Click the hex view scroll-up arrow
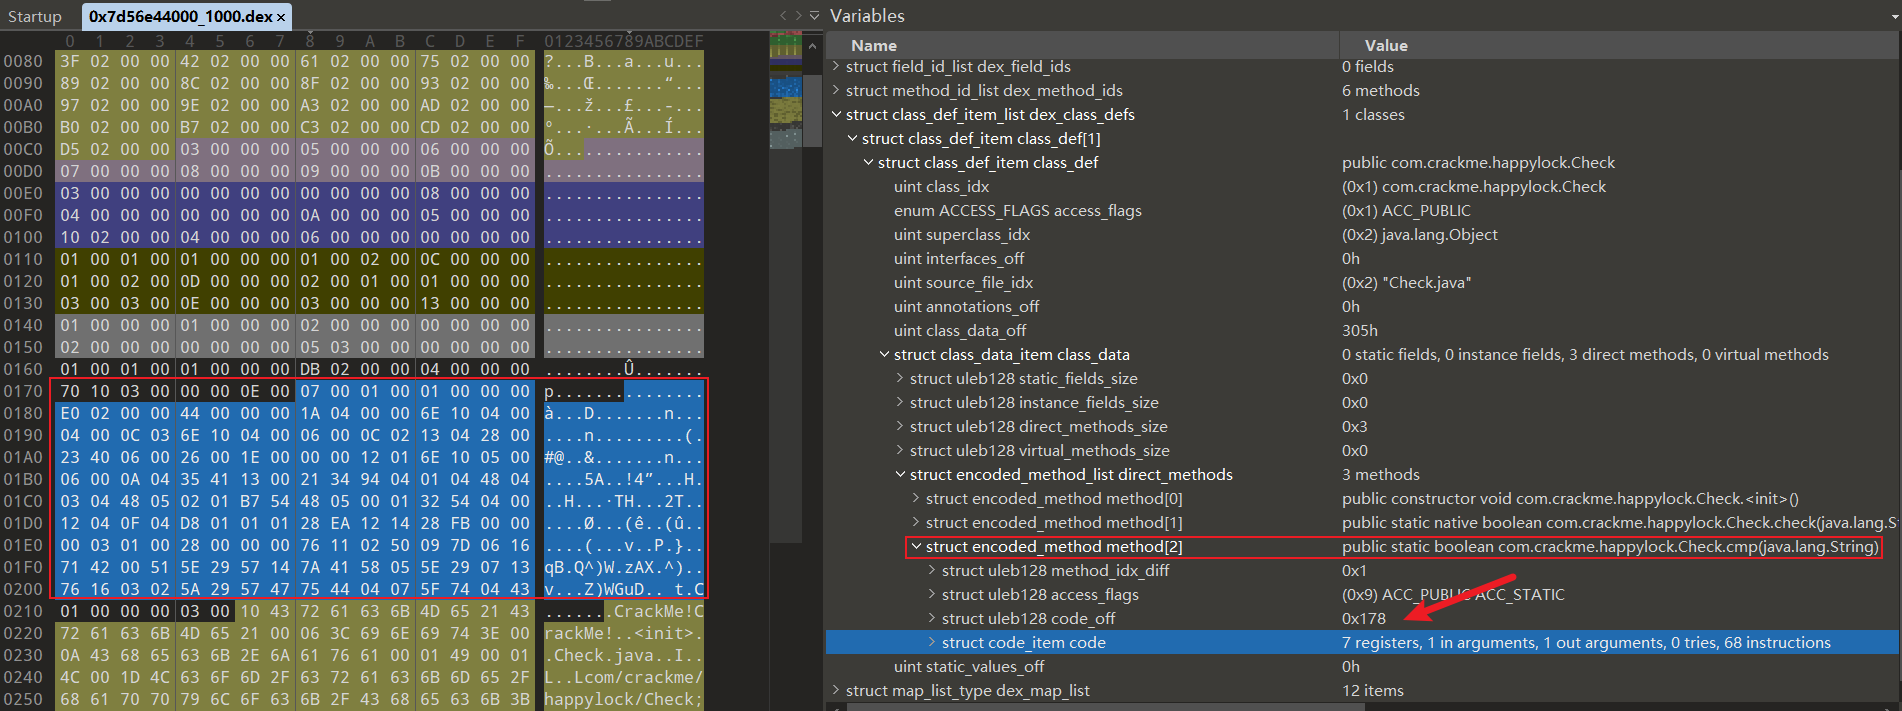This screenshot has width=1902, height=711. point(812,45)
